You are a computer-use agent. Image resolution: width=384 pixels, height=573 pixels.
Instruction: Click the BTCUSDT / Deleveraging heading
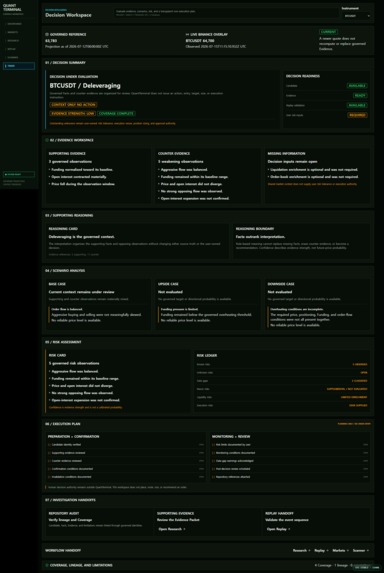point(85,86)
